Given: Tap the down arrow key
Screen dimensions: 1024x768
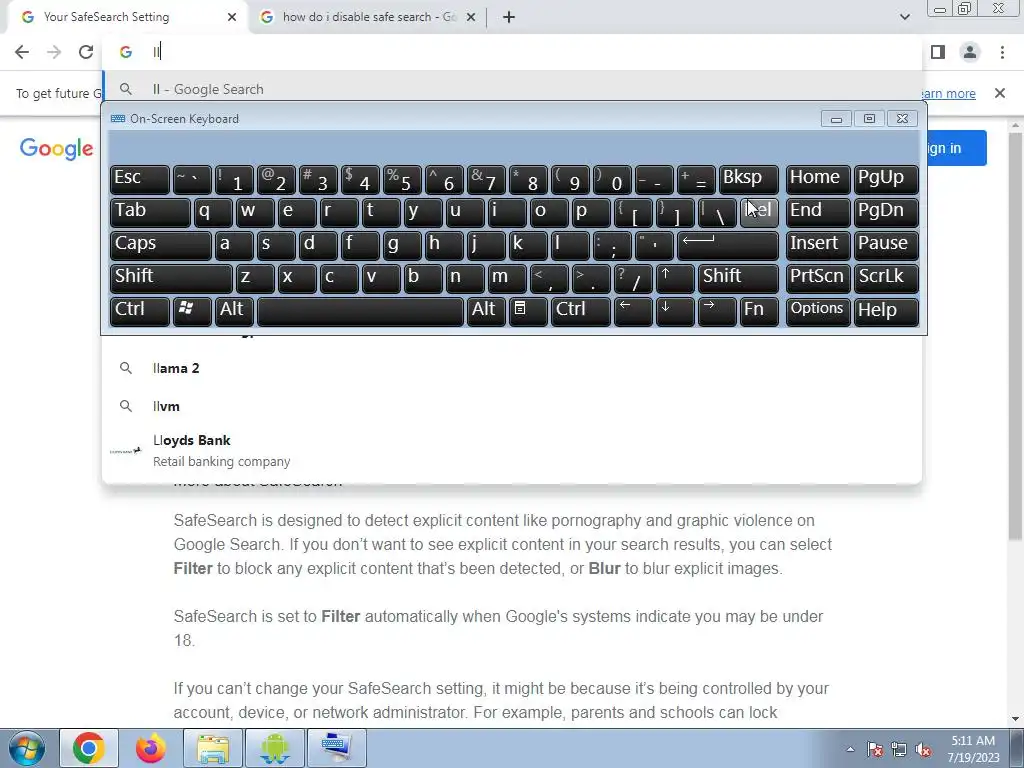Looking at the screenshot, I should (x=675, y=311).
